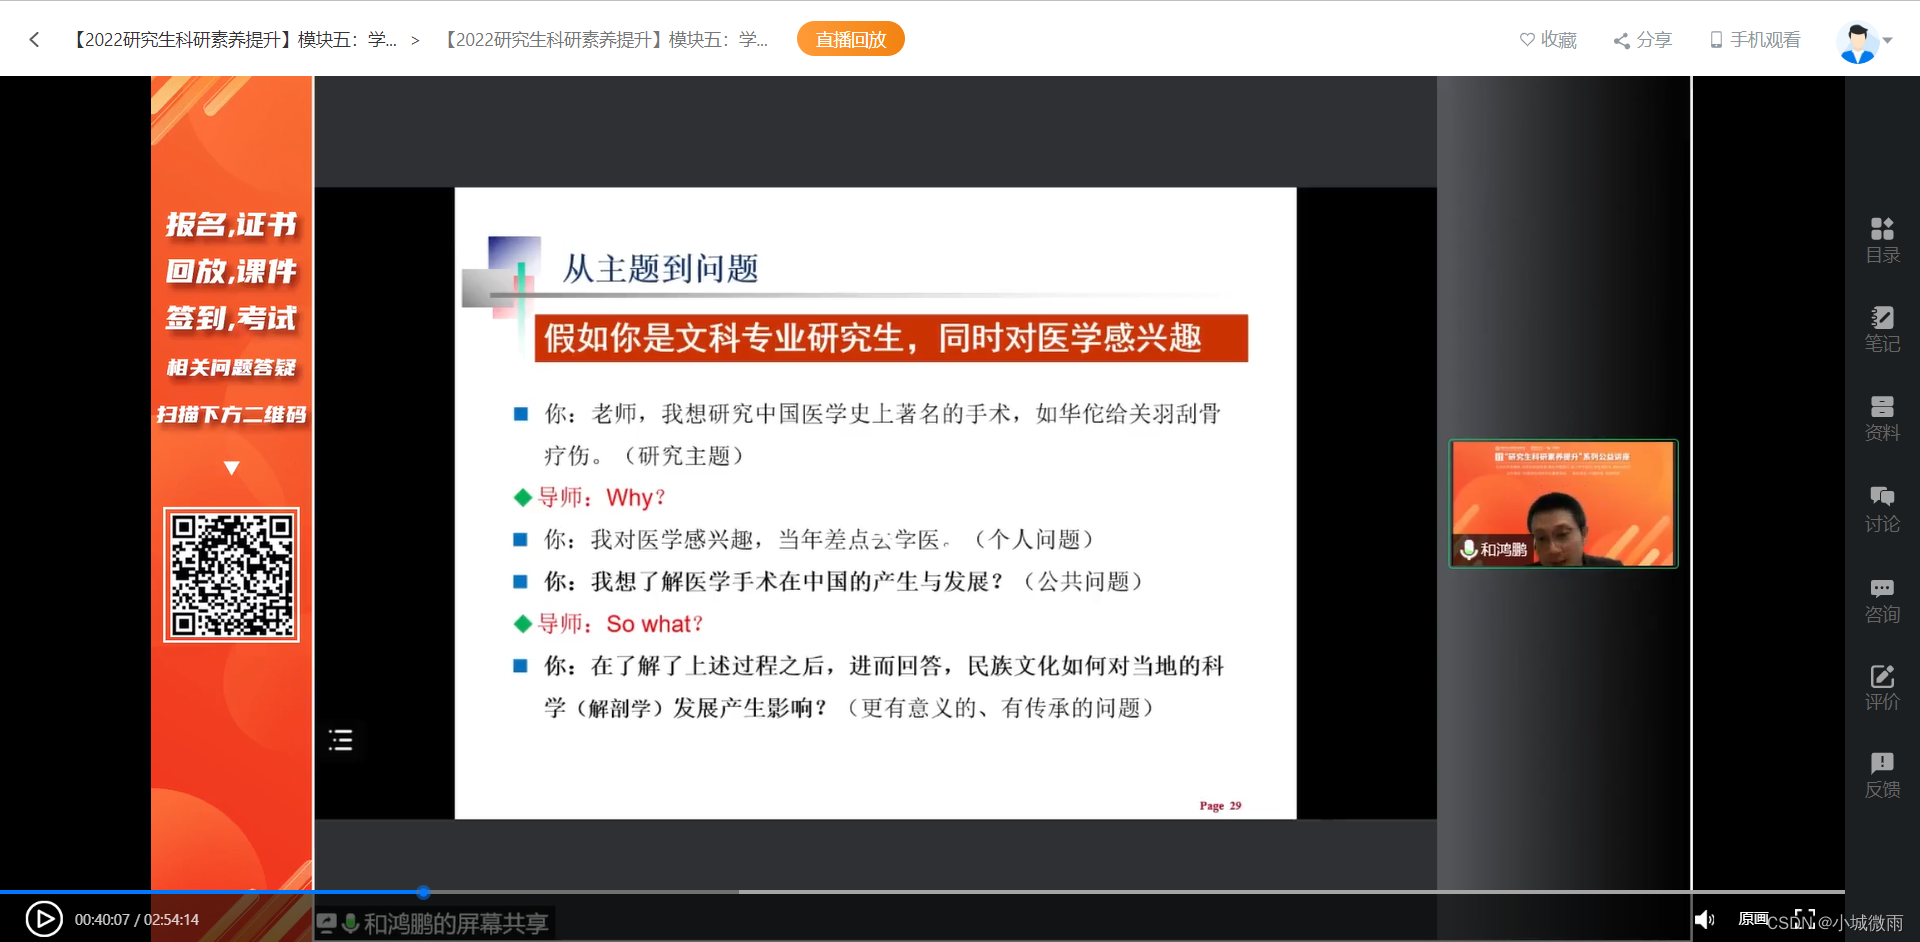
Task: Click the 00:40:07 / 02:54:14 time display
Action: 137,919
